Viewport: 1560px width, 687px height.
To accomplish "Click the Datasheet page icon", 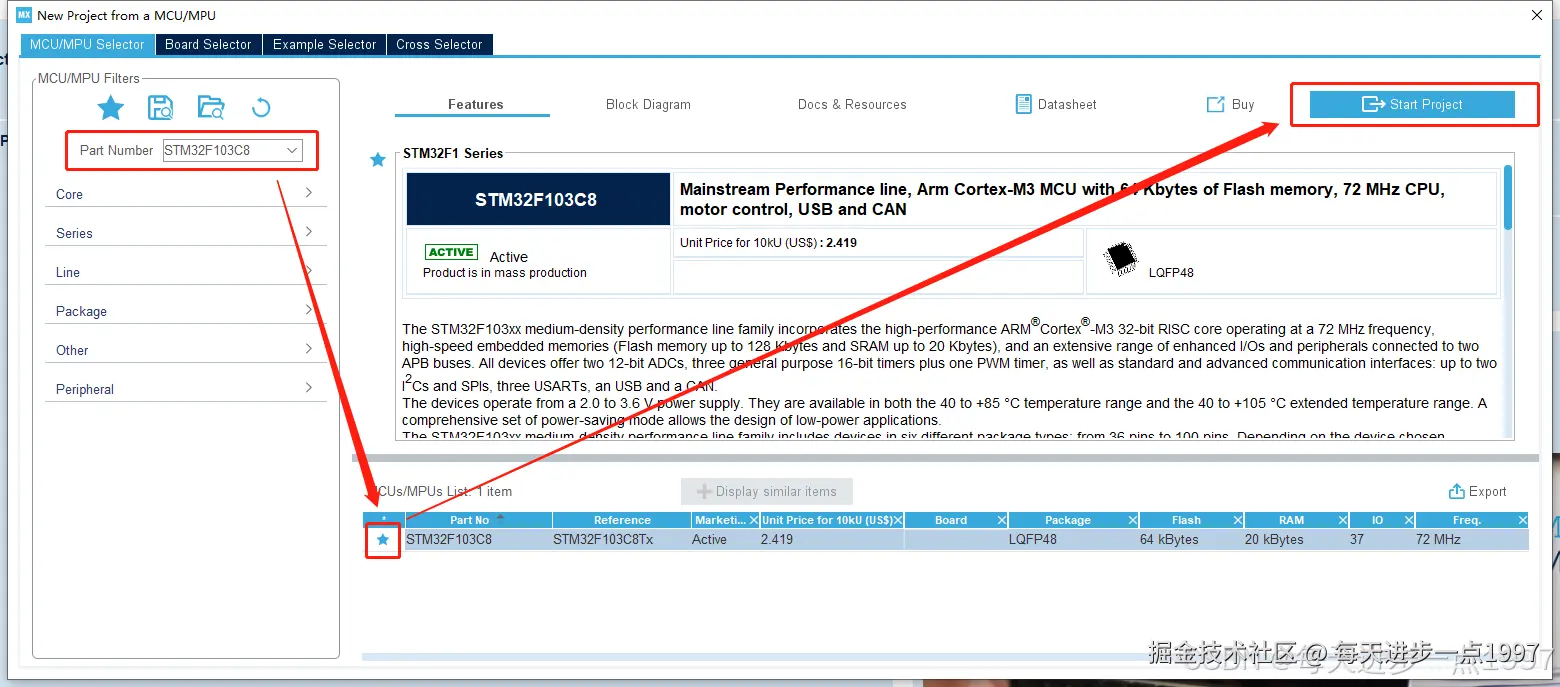I will click(1023, 104).
